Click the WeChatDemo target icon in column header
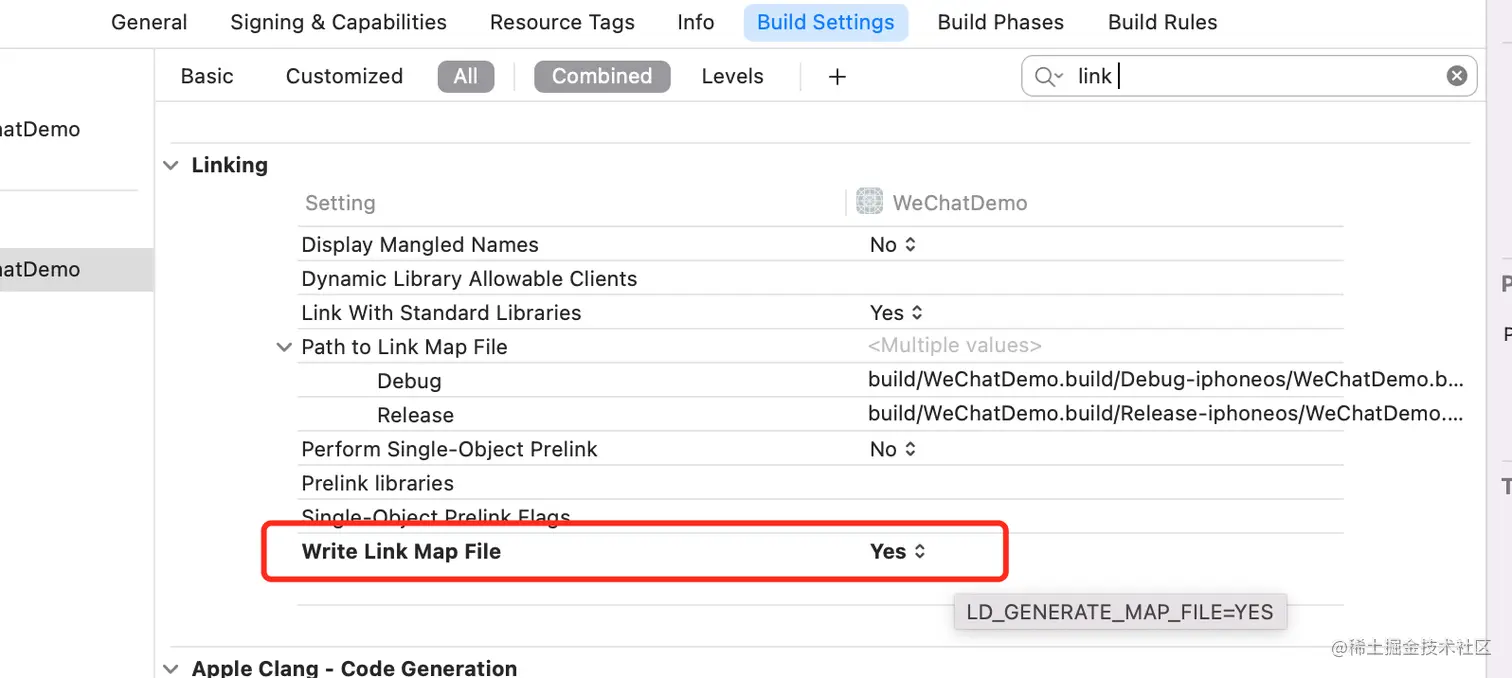The width and height of the screenshot is (1512, 678). (870, 202)
